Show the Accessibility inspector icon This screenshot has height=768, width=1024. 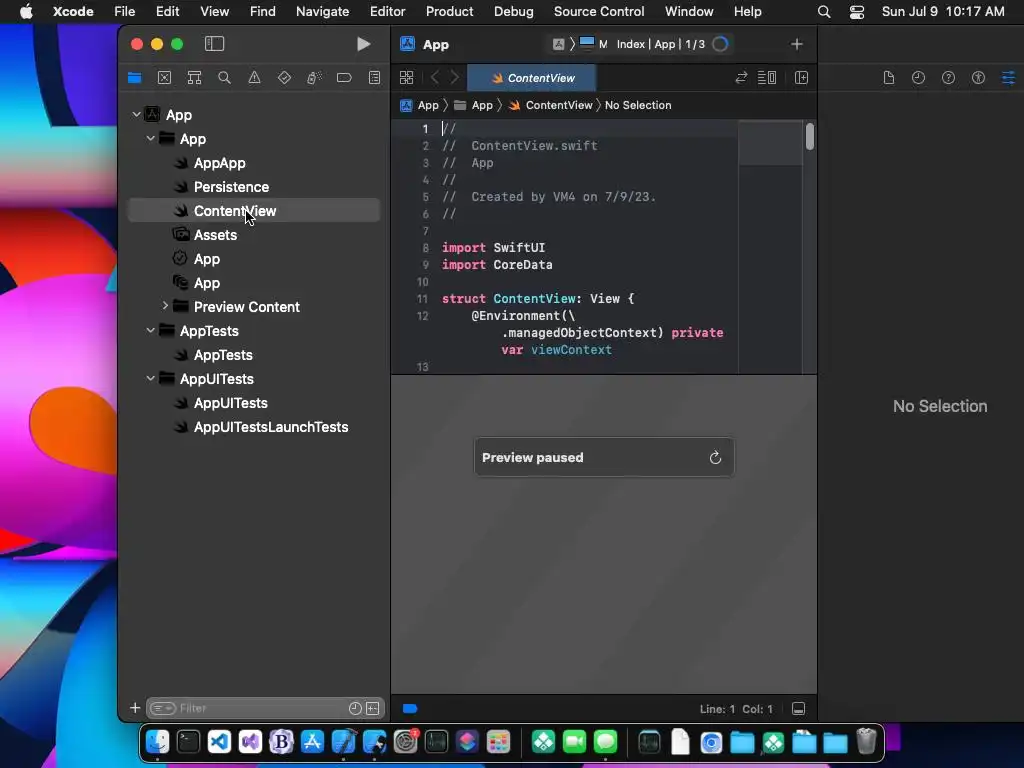[x=978, y=78]
